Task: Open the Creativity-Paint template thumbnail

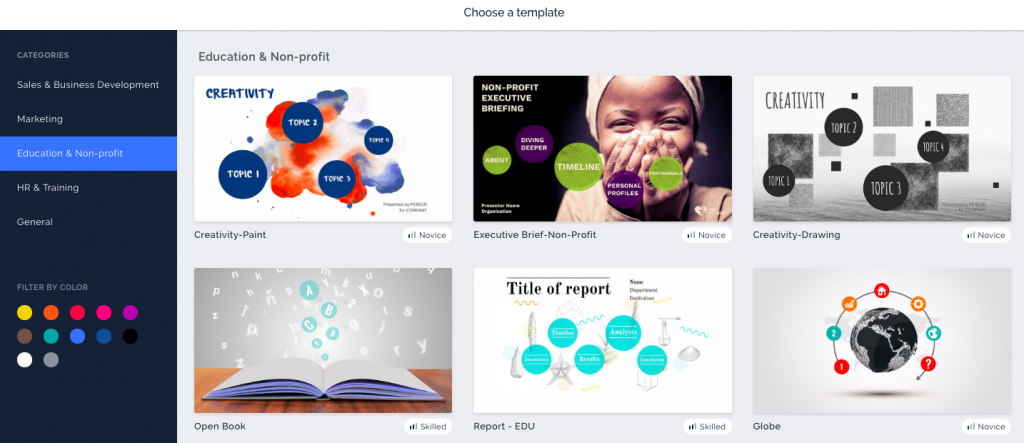Action: click(x=323, y=149)
